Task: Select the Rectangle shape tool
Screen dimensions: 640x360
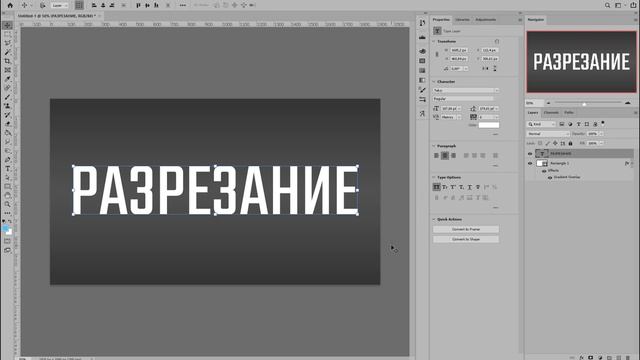Action: click(7, 187)
